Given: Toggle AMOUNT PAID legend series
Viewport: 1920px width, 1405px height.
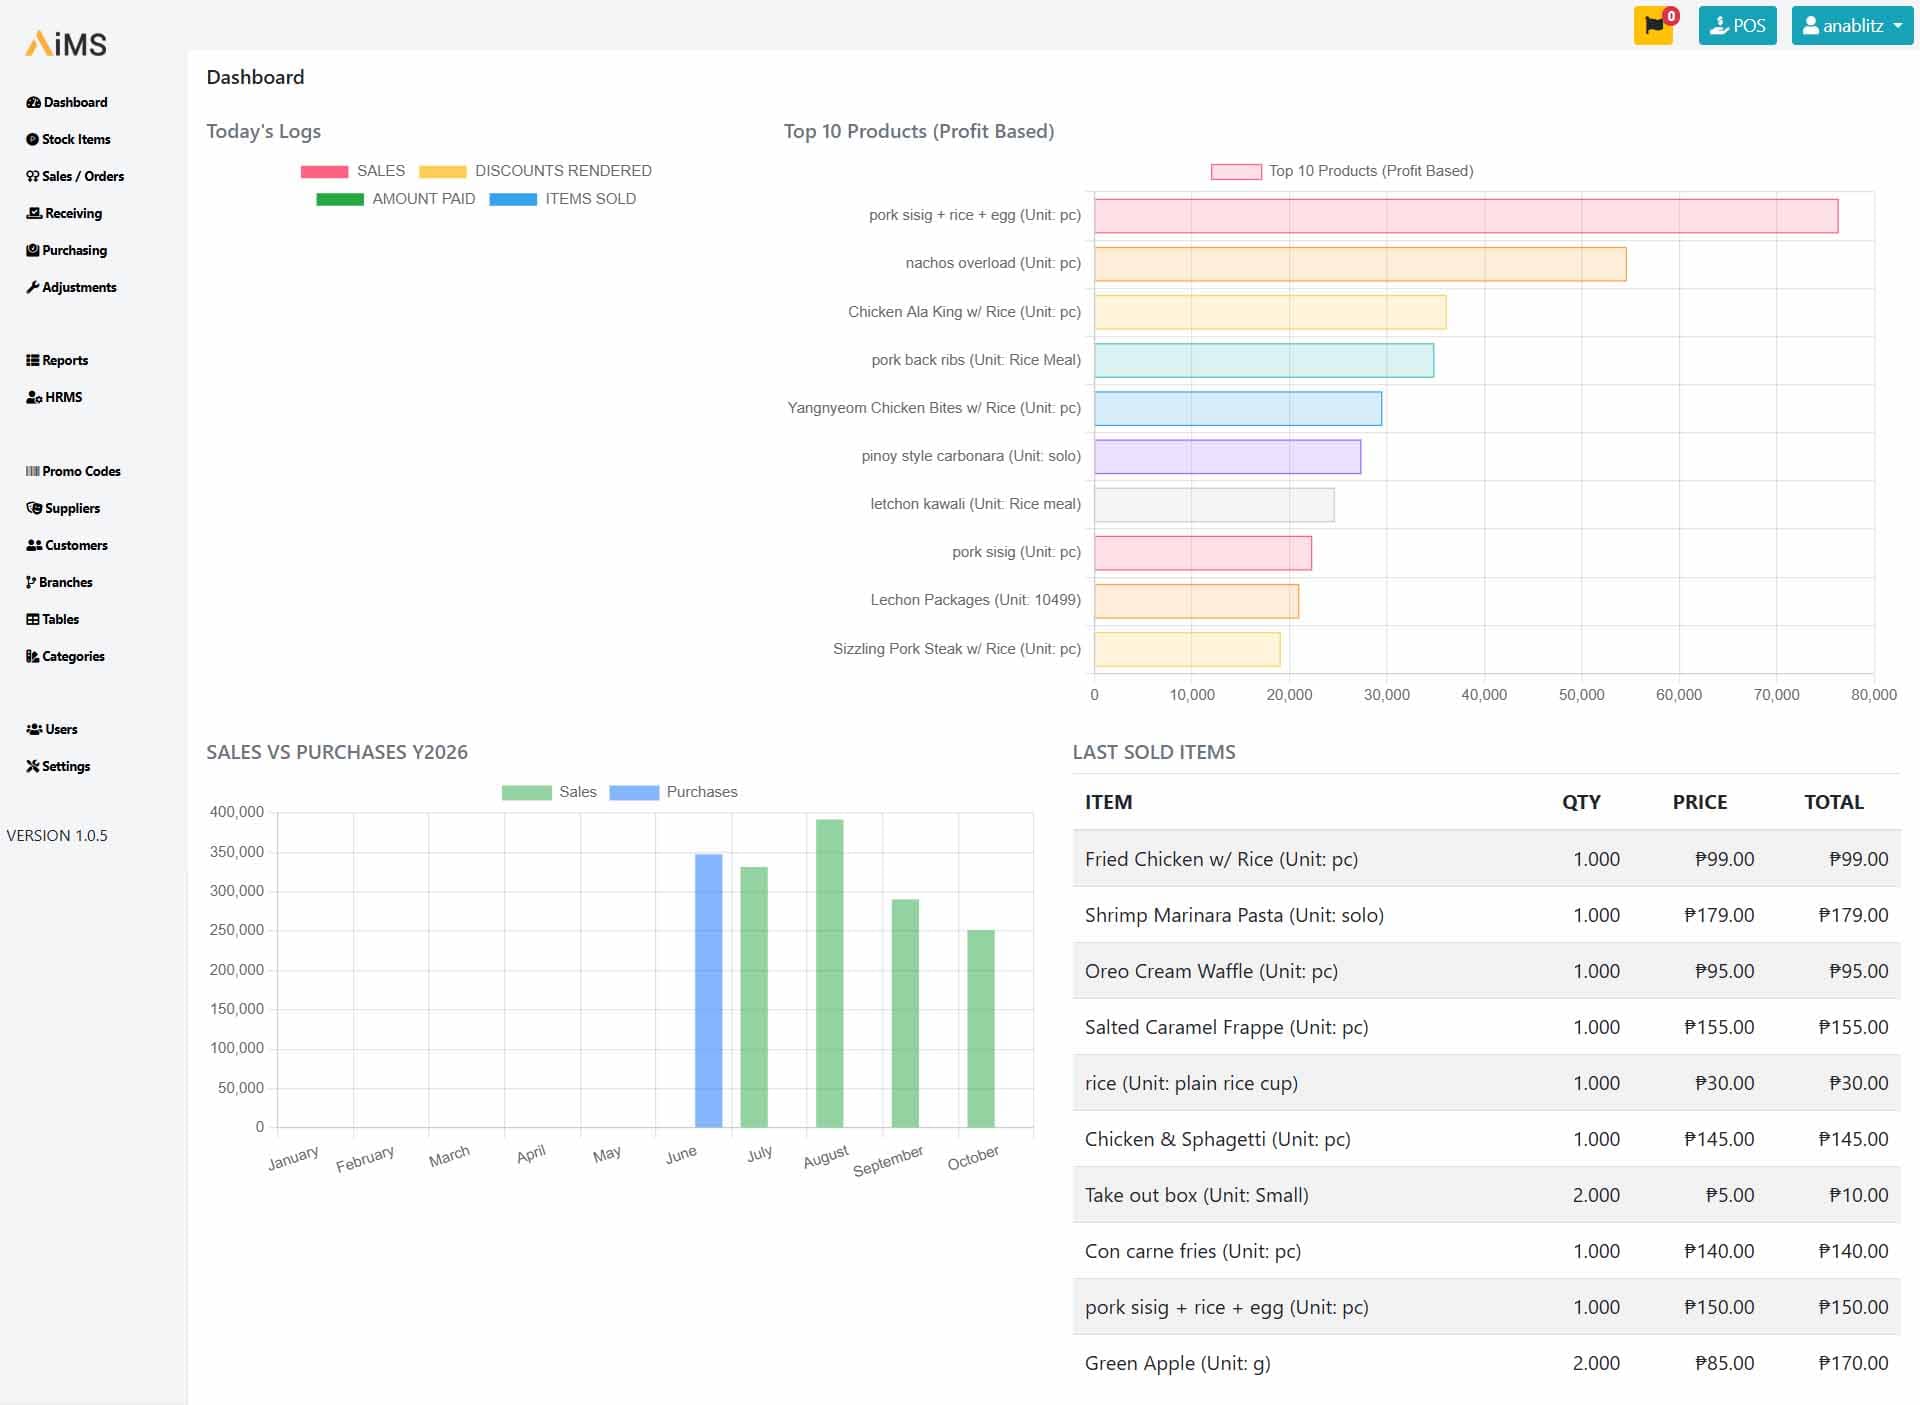Looking at the screenshot, I should tap(396, 199).
